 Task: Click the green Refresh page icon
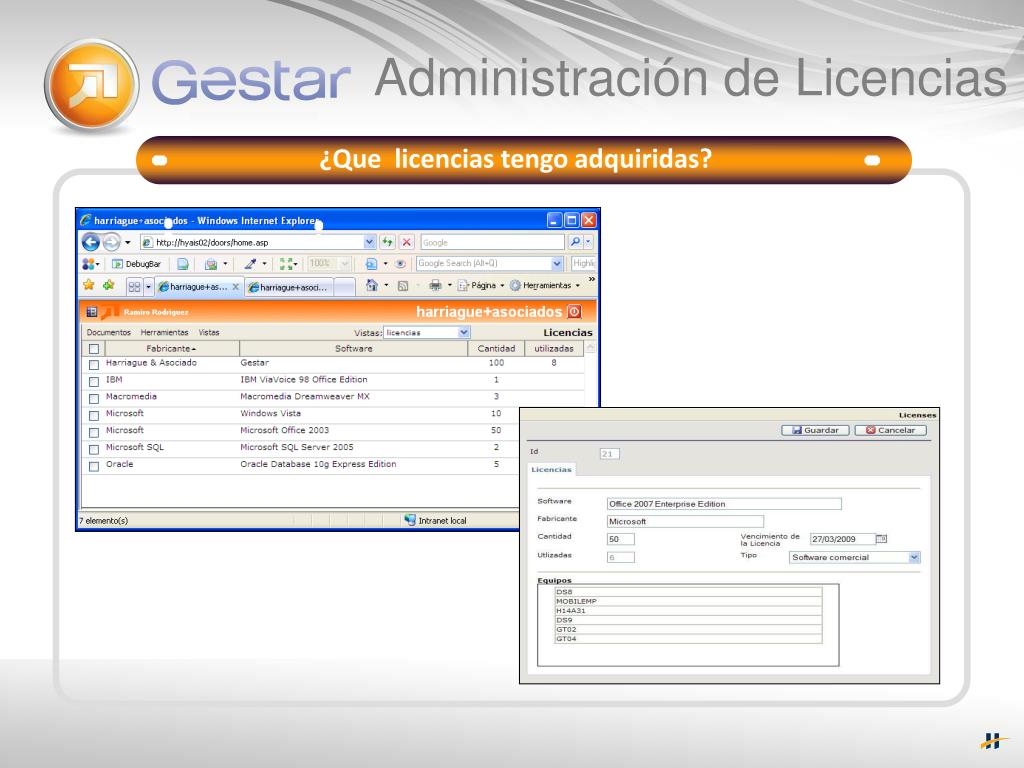coord(387,242)
